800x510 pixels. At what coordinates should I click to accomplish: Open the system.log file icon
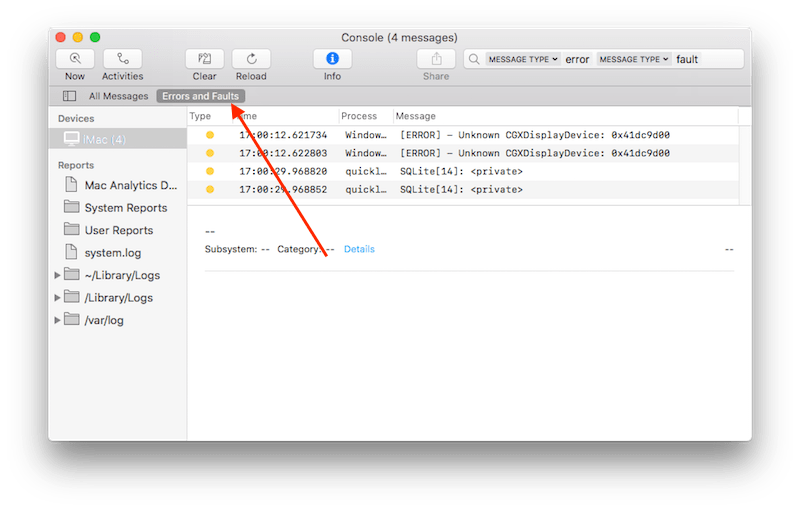[x=71, y=251]
